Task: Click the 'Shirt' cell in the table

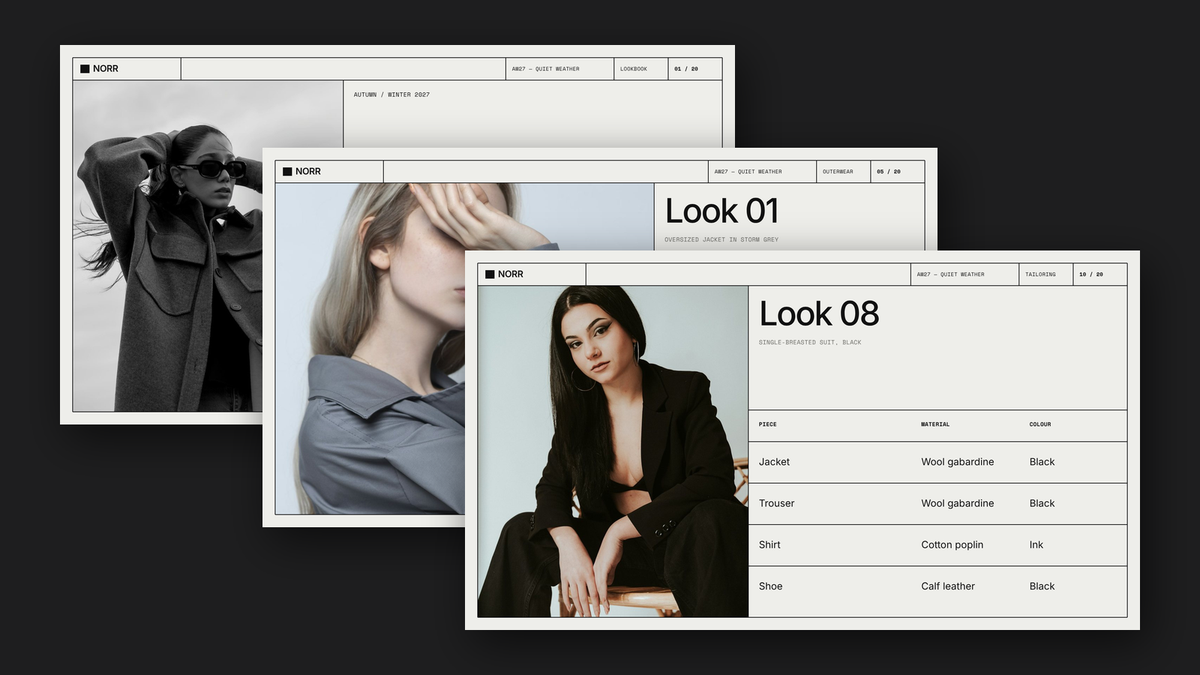Action: (x=770, y=545)
